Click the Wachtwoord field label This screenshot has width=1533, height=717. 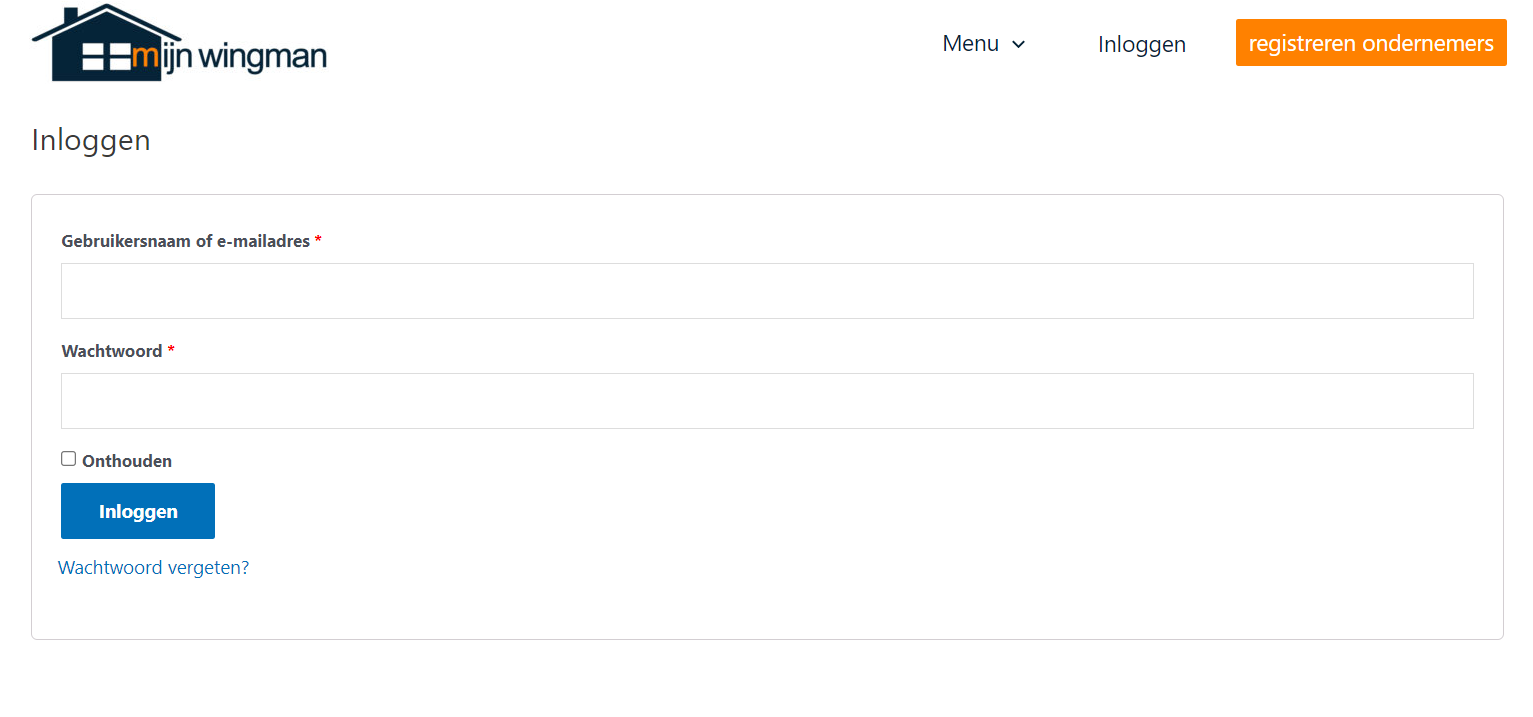pos(112,351)
